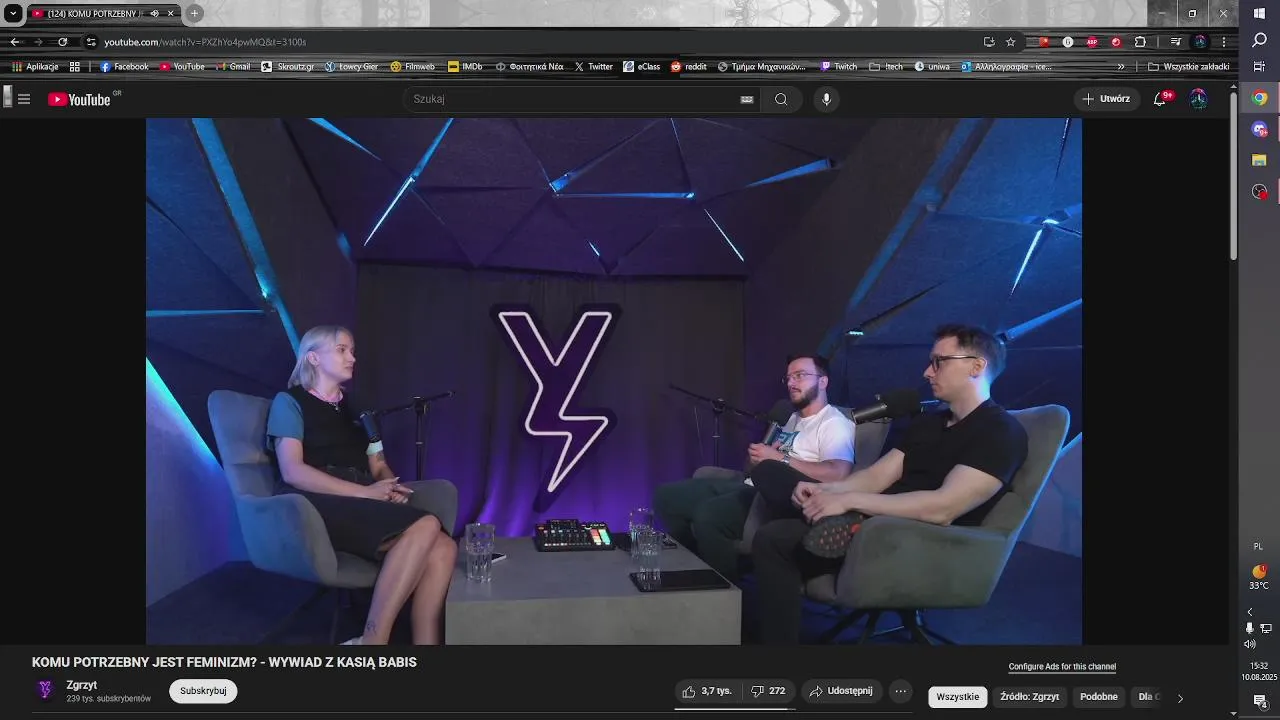Install app icon in address bar
The width and height of the screenshot is (1280, 720).
click(989, 42)
